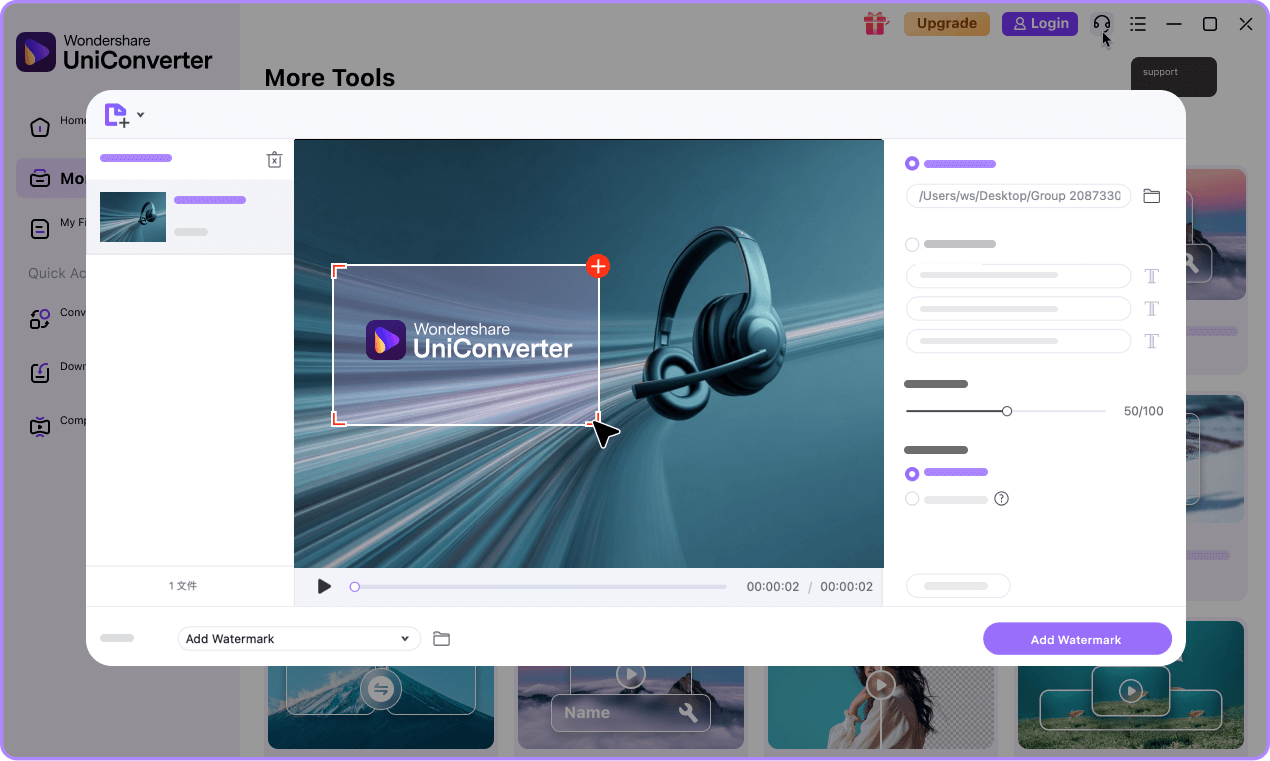Delete all files with trash icon
Screen dimensions: 1270x761
[274, 159]
